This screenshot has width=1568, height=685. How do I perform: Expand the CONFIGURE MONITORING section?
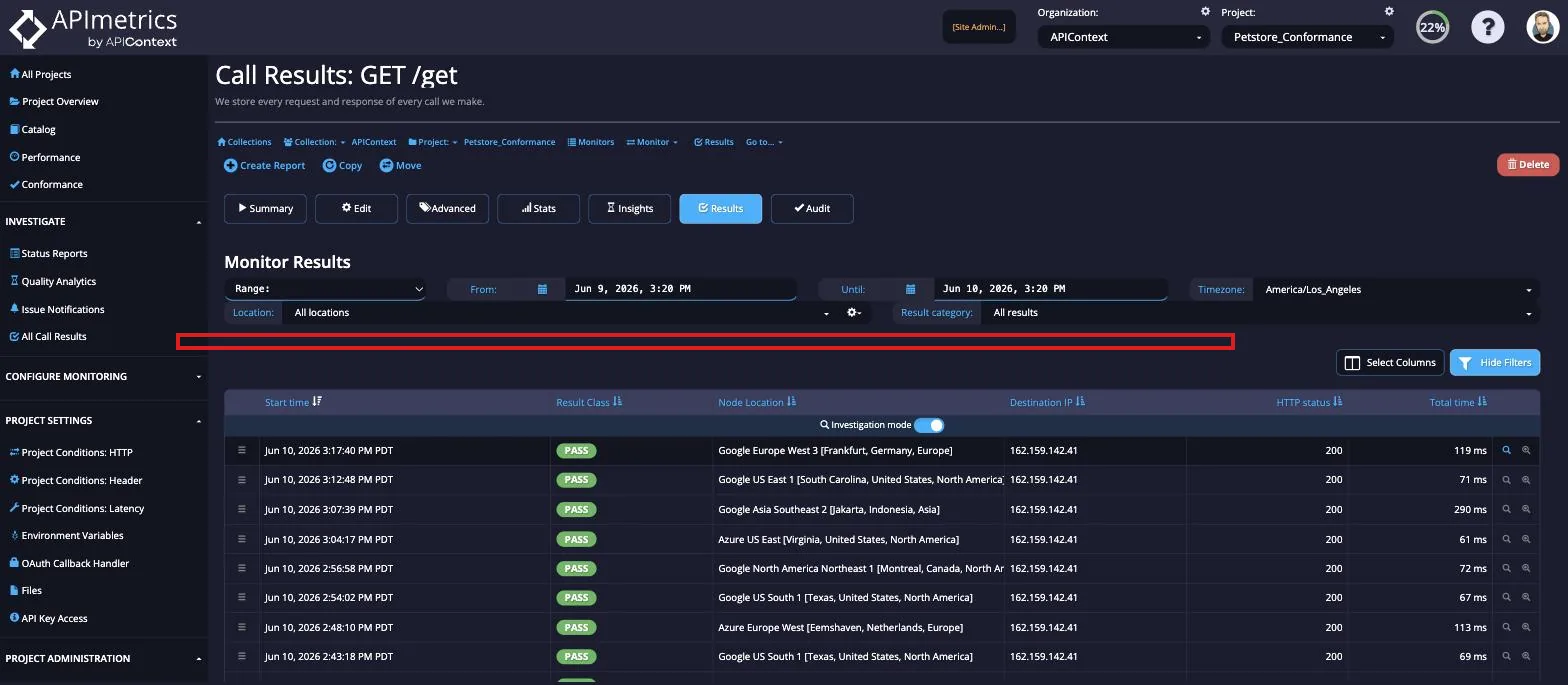coord(102,376)
